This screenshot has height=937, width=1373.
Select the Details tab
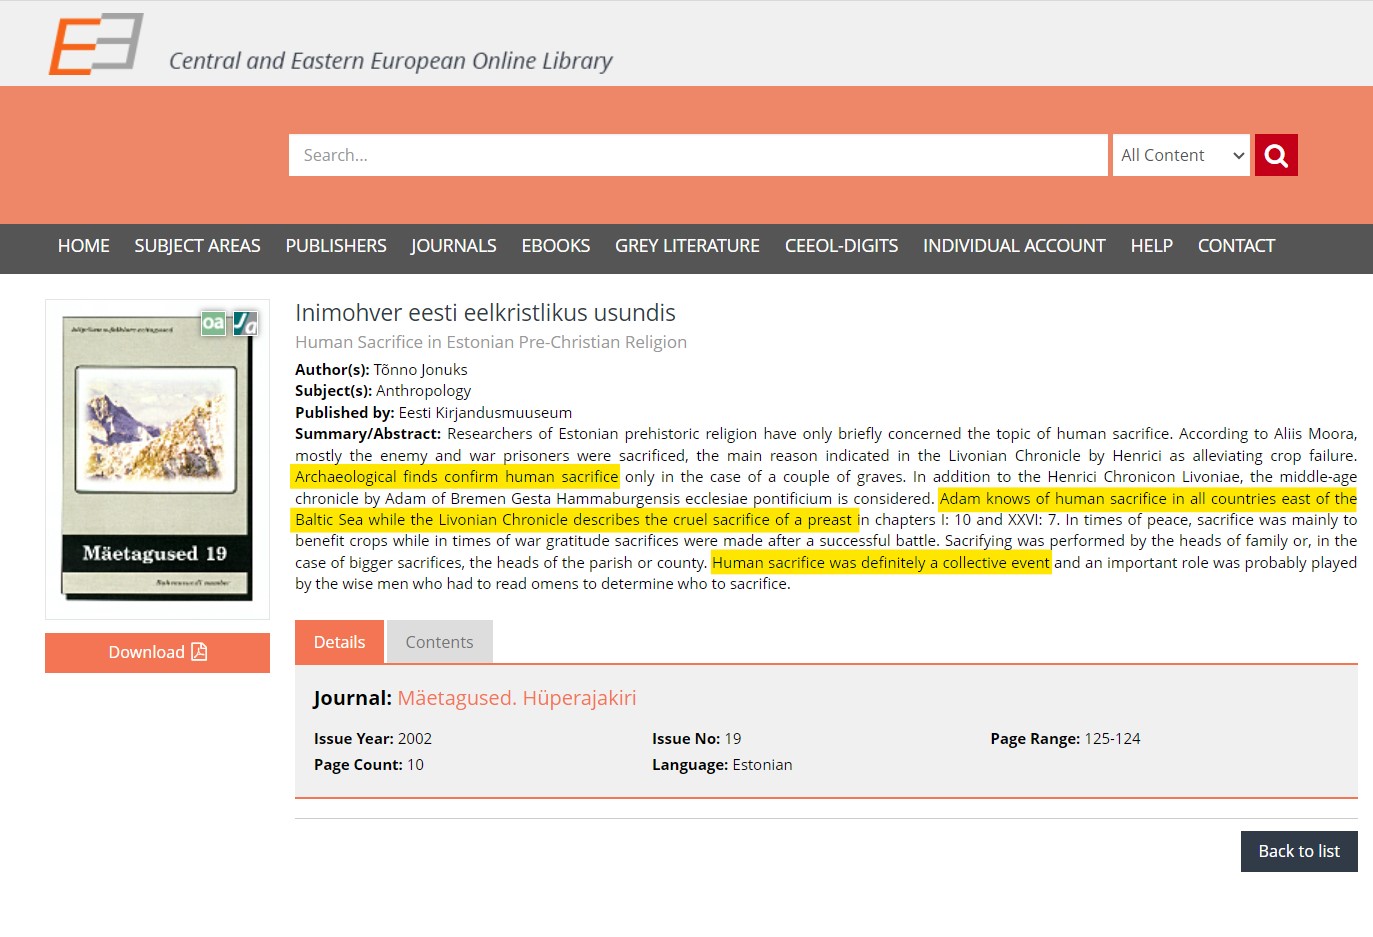(339, 642)
